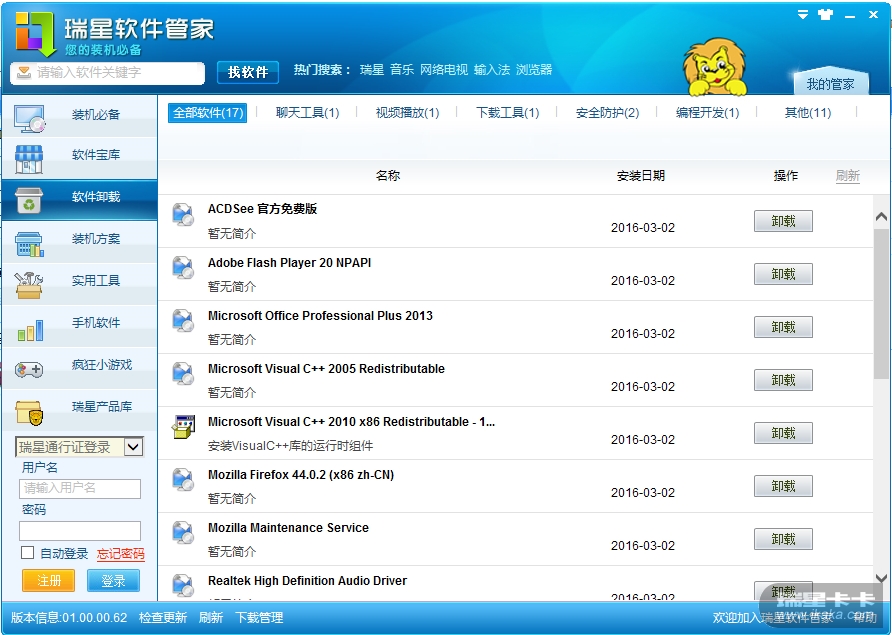Uninstall Microsoft Office Professional Plus 2013
Screen dimensions: 892x635
pyautogui.click(x=783, y=327)
